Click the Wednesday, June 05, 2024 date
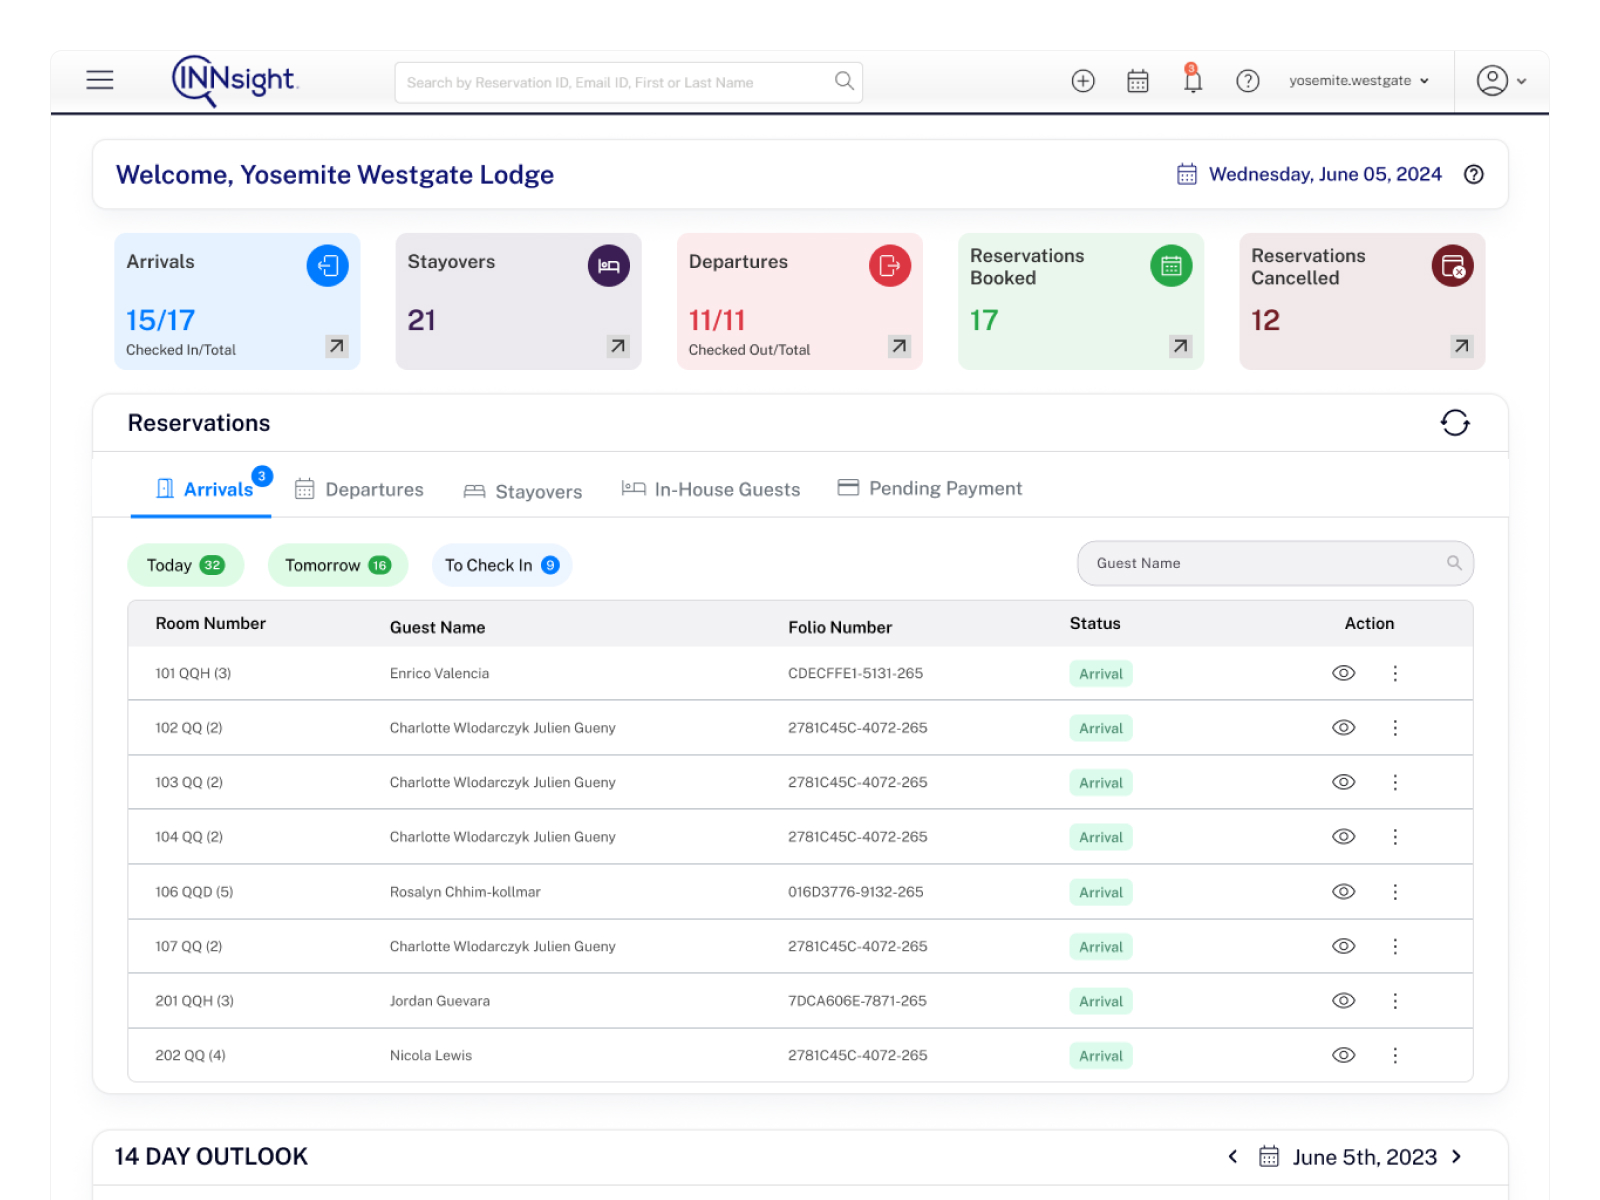Image resolution: width=1600 pixels, height=1200 pixels. [1325, 174]
